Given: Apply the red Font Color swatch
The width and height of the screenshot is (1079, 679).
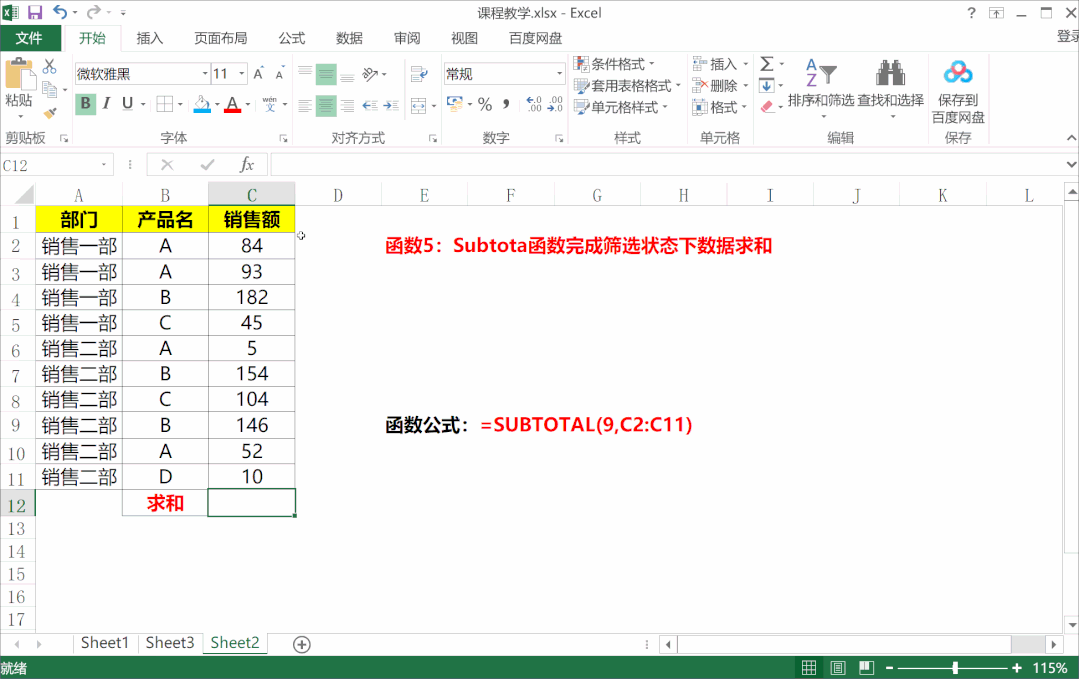Looking at the screenshot, I should click(233, 105).
